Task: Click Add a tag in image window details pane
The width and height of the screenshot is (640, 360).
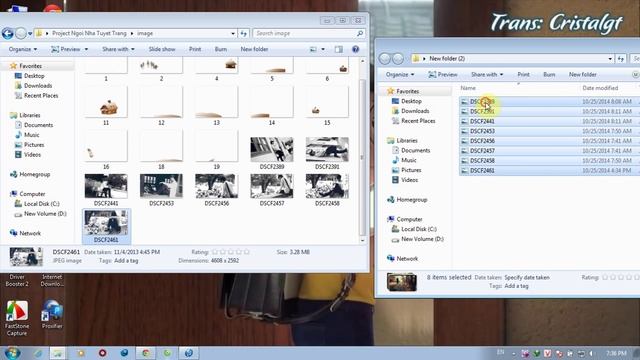Action: 126,260
